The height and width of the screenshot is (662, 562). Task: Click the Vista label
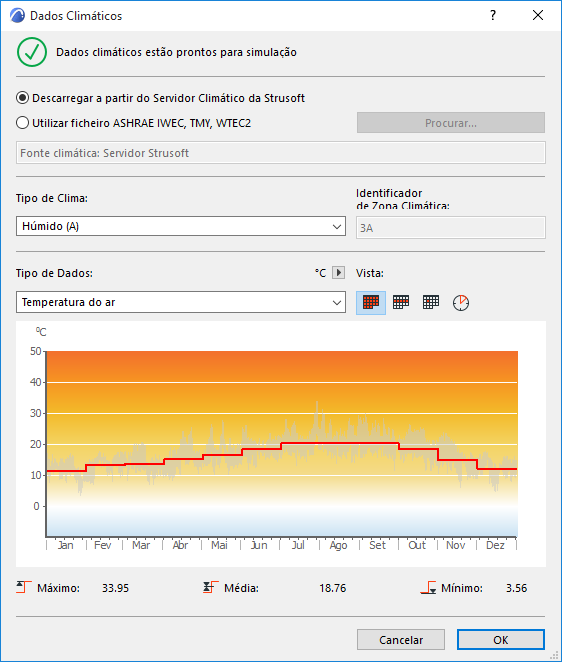pyautogui.click(x=370, y=273)
